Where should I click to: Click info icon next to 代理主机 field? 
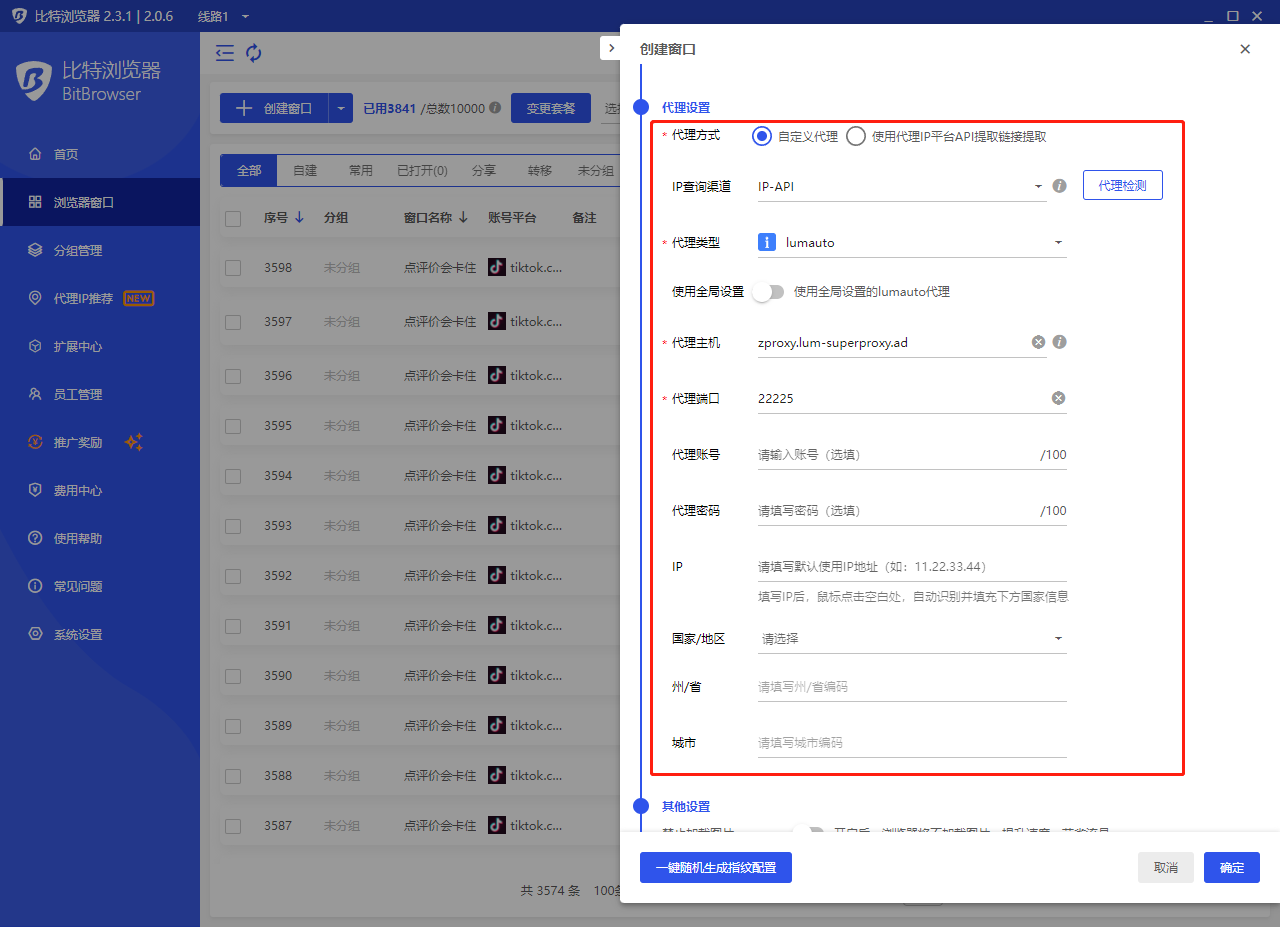click(x=1060, y=342)
